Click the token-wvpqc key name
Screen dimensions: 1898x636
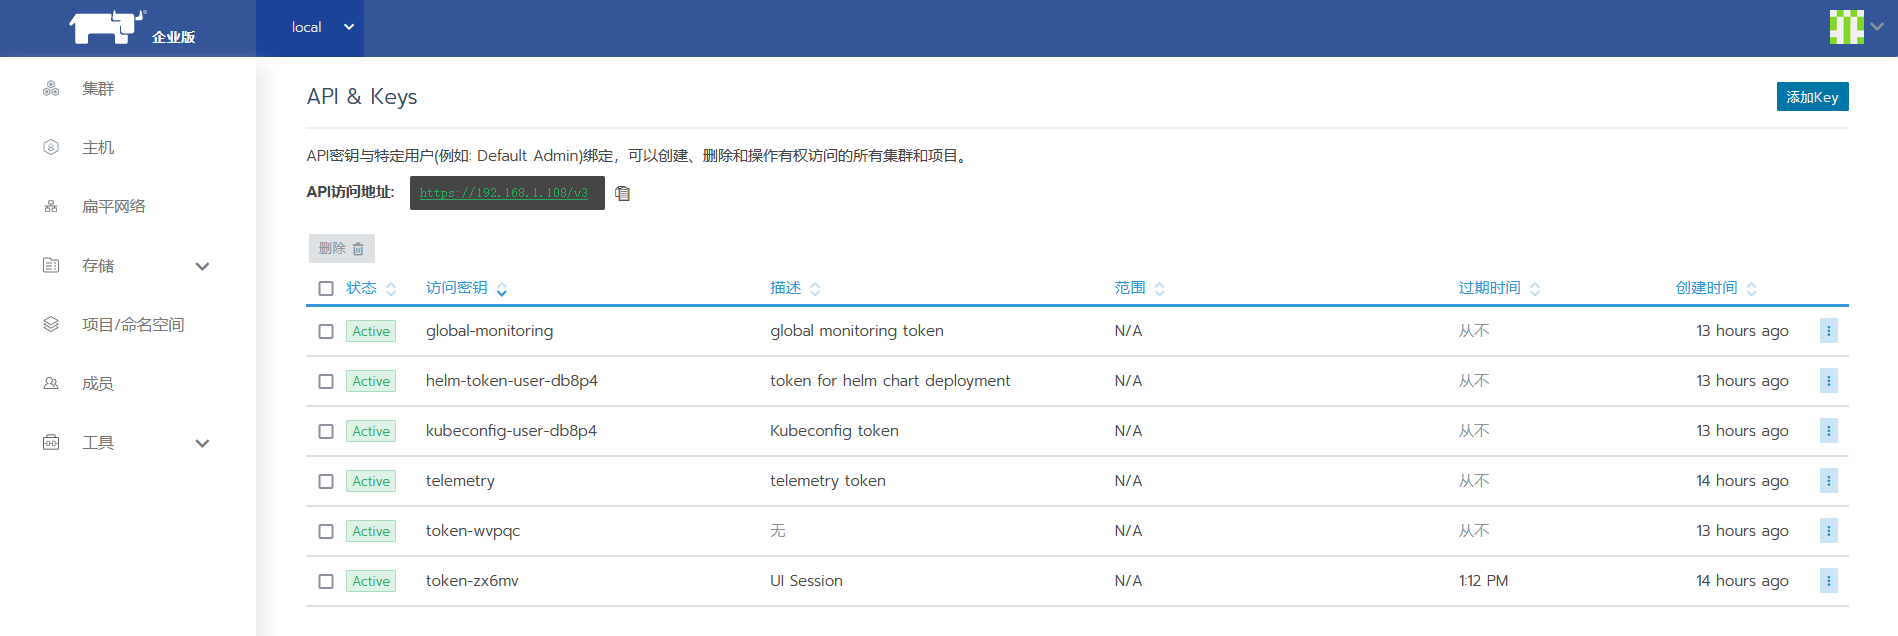473,531
